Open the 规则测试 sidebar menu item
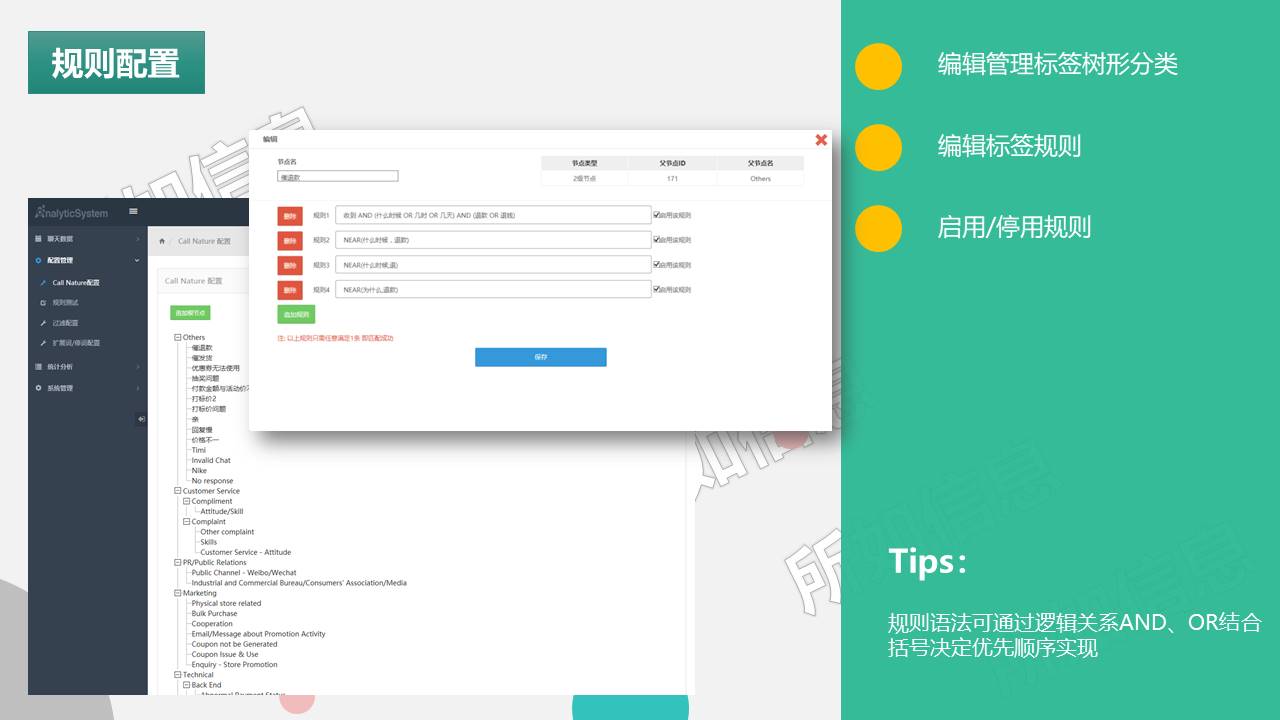Viewport: 1280px width, 720px height. [65, 302]
